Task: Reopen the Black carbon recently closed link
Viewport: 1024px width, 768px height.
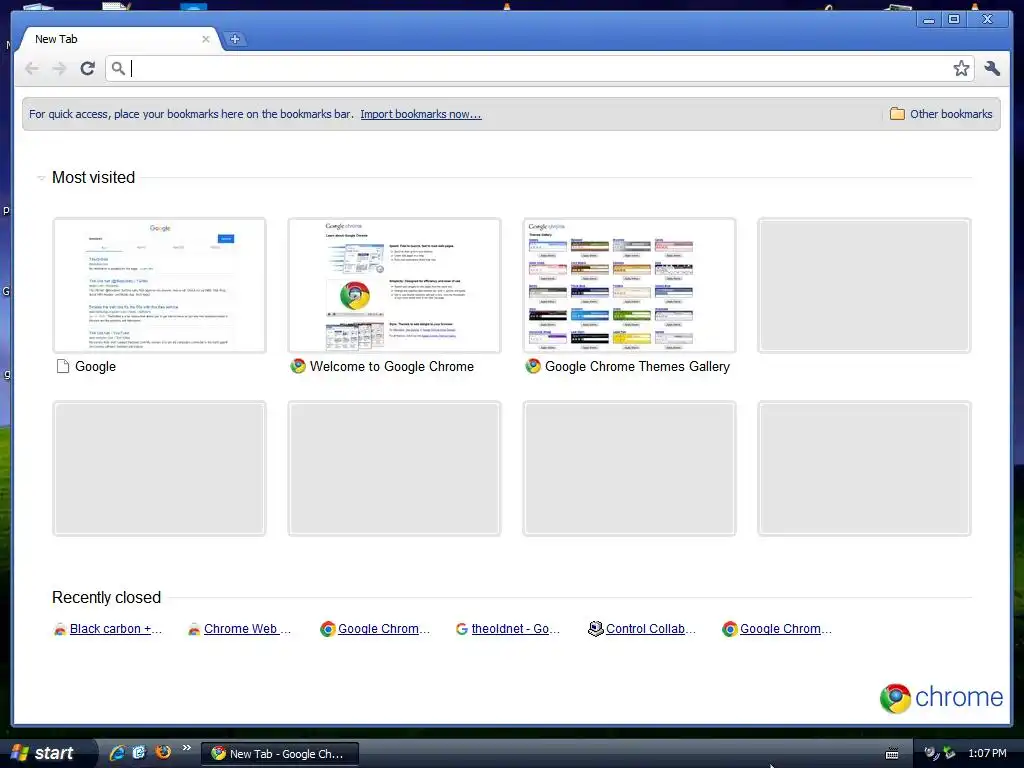Action: coord(116,629)
